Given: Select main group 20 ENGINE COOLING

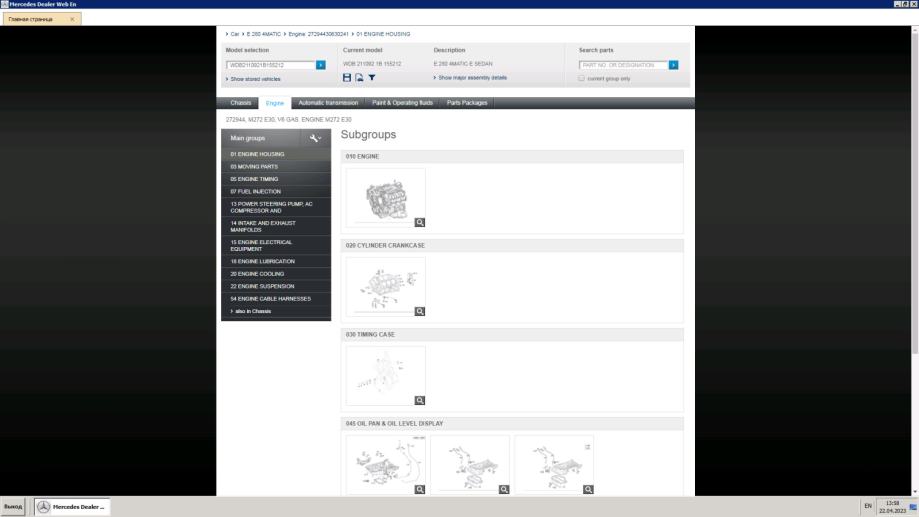Looking at the screenshot, I should 276,274.
